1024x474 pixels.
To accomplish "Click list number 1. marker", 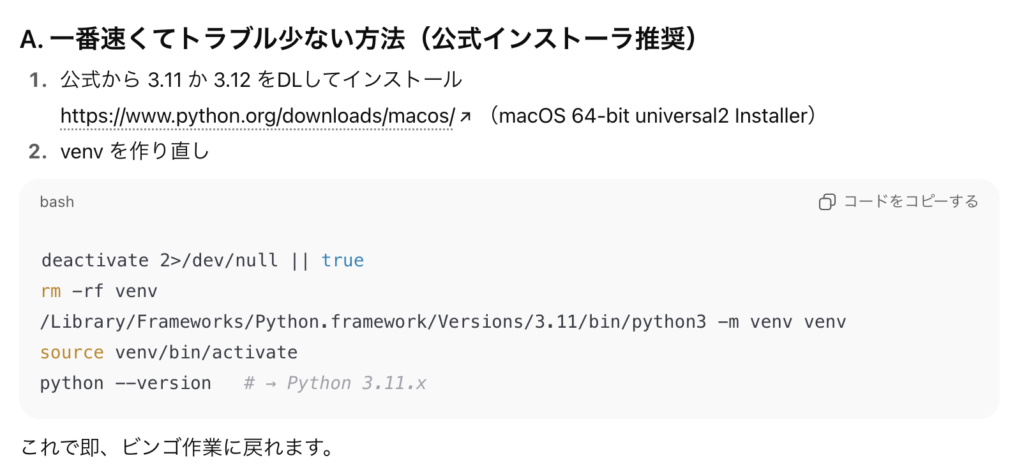I will coord(39,82).
